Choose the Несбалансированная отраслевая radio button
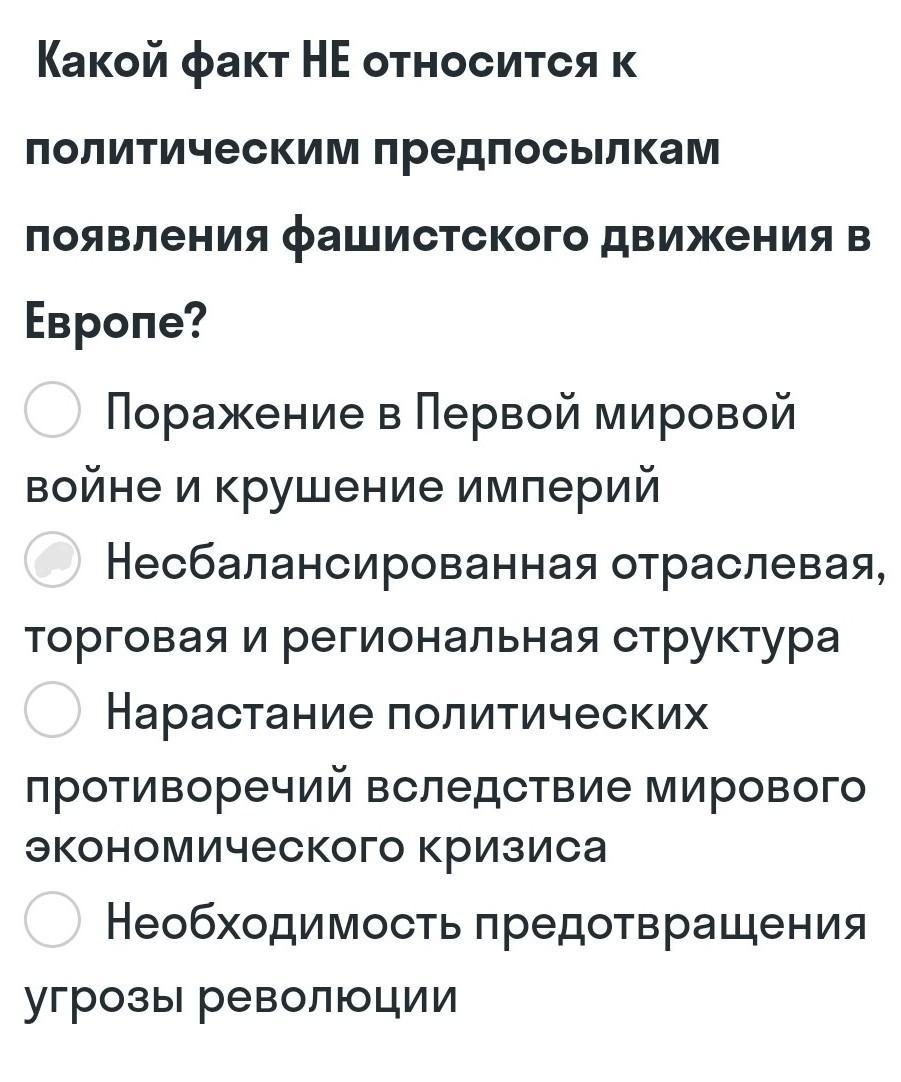Image resolution: width=901 pixels, height=1082 pixels. (53, 559)
